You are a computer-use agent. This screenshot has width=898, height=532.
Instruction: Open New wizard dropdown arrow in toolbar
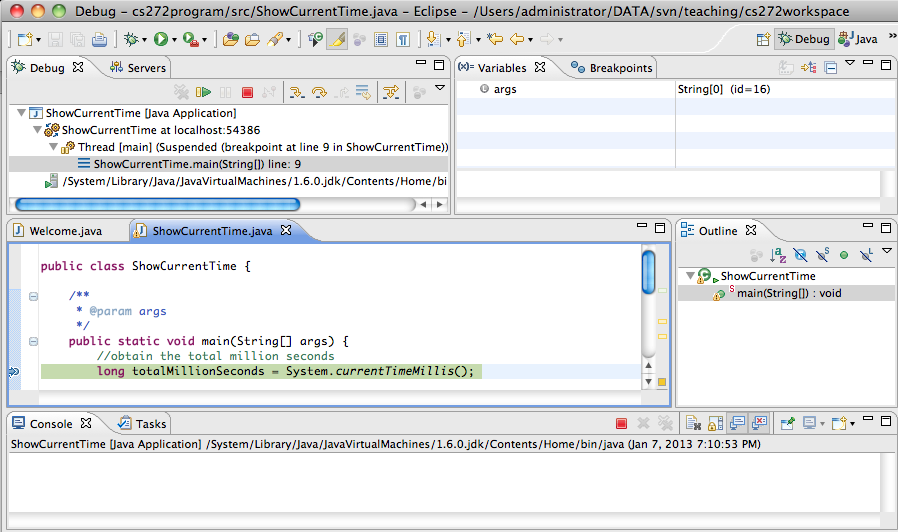pos(38,40)
